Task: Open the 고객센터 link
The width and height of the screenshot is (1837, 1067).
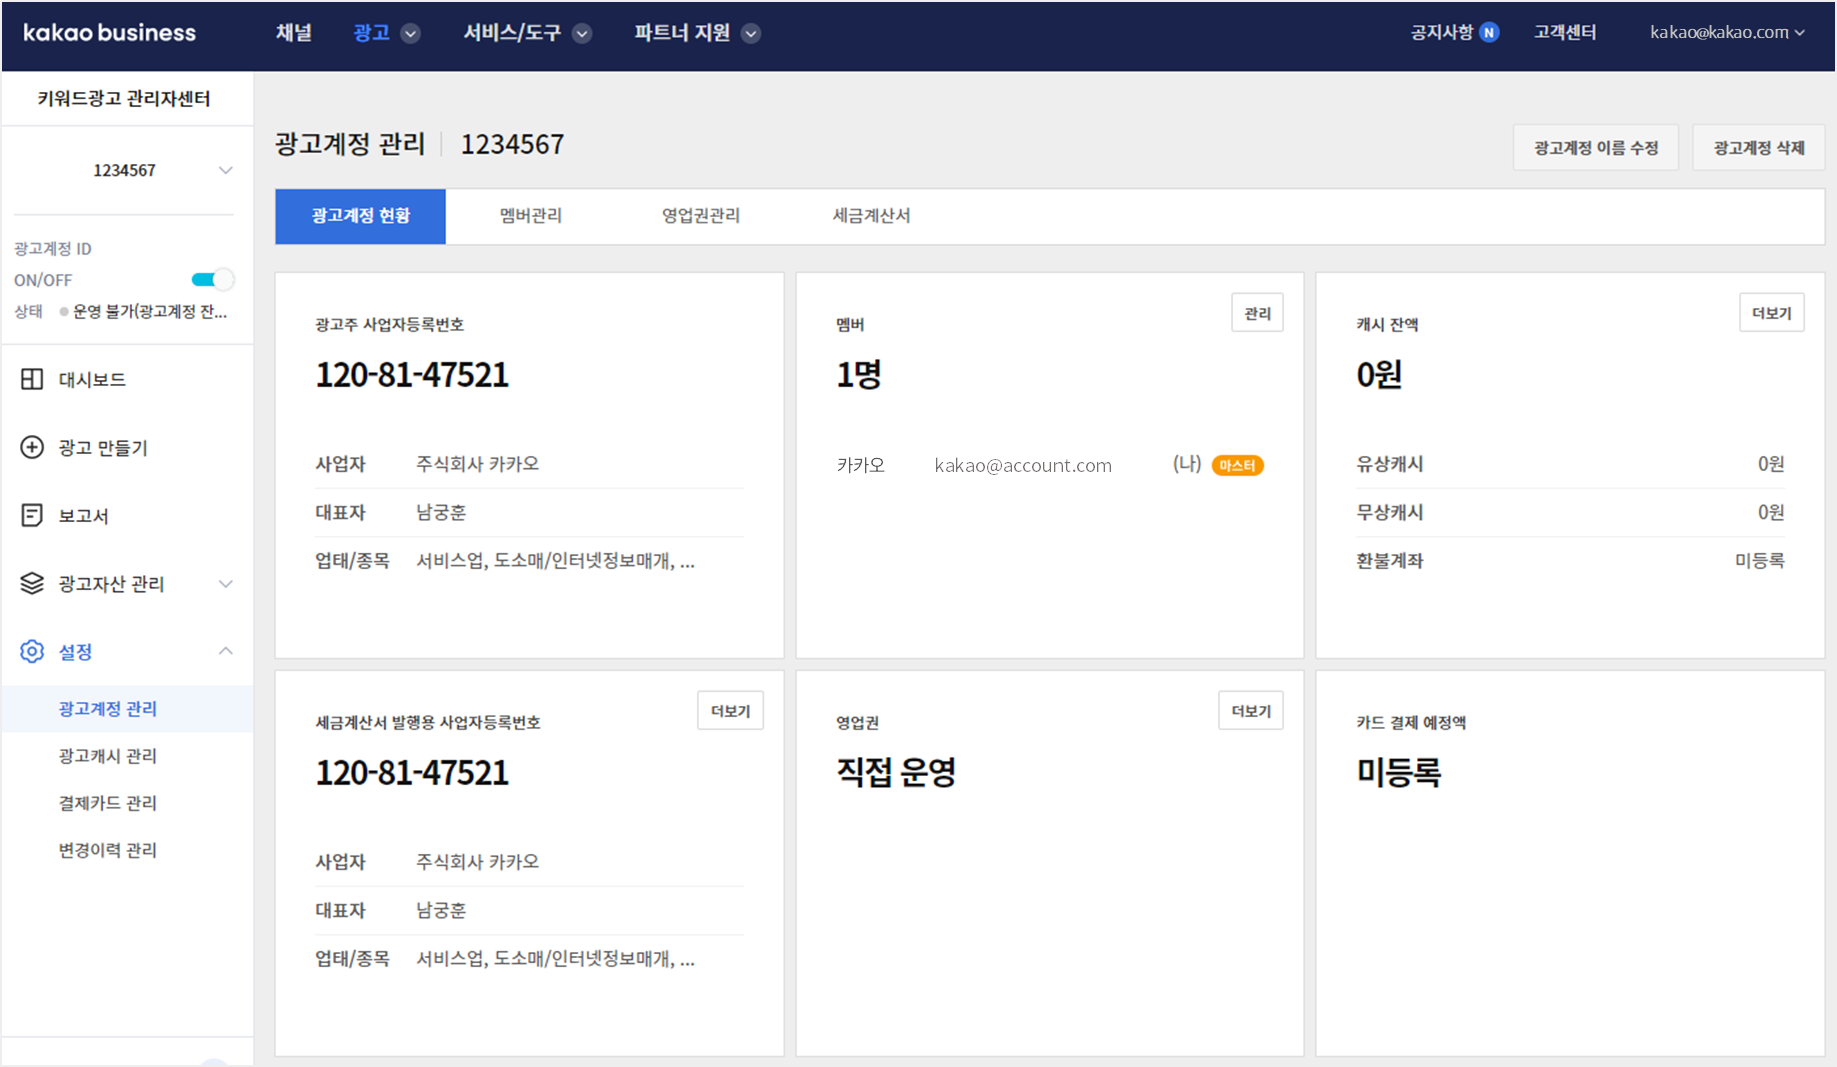Action: coord(1565,33)
